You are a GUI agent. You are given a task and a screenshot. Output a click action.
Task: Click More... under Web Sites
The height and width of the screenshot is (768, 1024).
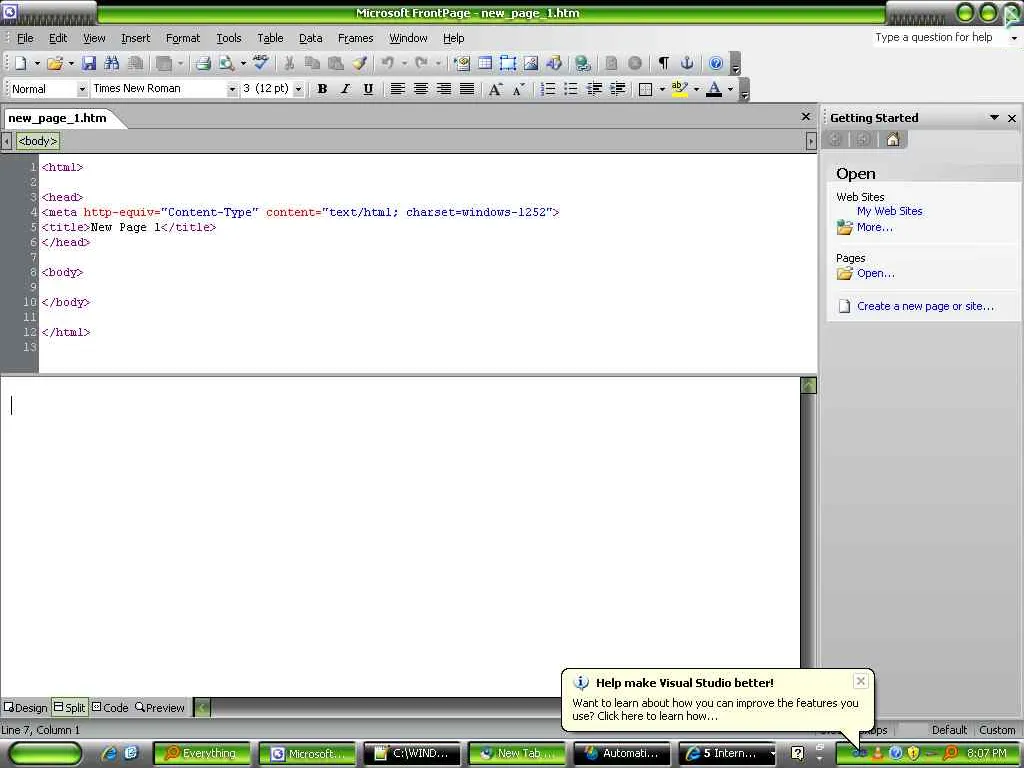pyautogui.click(x=874, y=227)
